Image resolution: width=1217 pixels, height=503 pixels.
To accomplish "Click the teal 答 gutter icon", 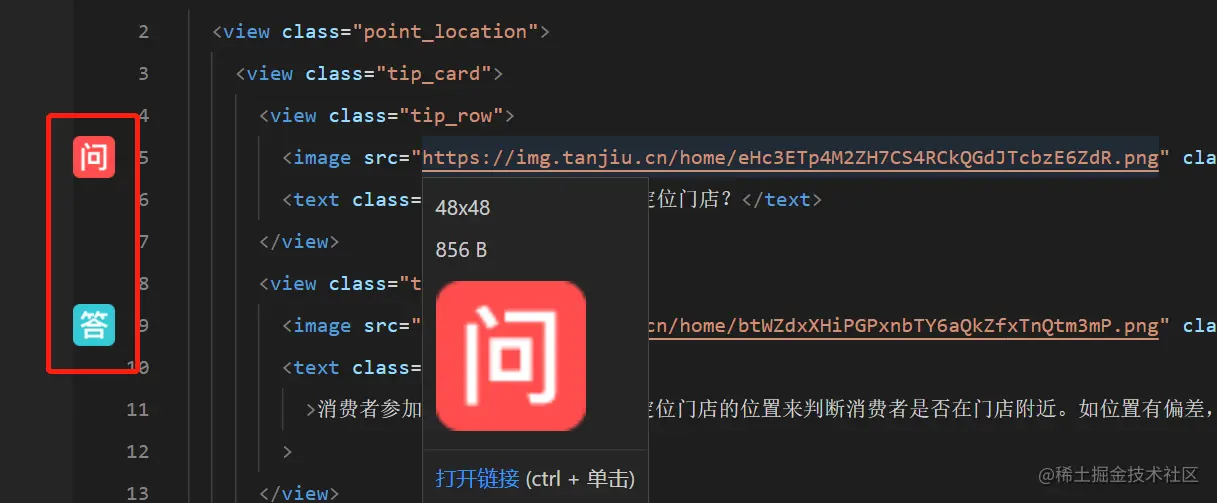I will point(94,325).
